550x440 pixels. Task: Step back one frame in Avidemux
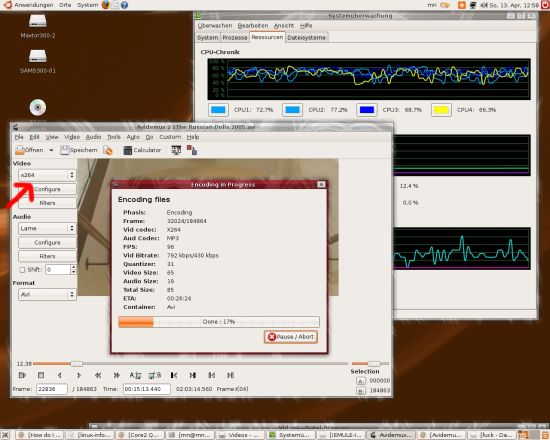click(x=60, y=375)
